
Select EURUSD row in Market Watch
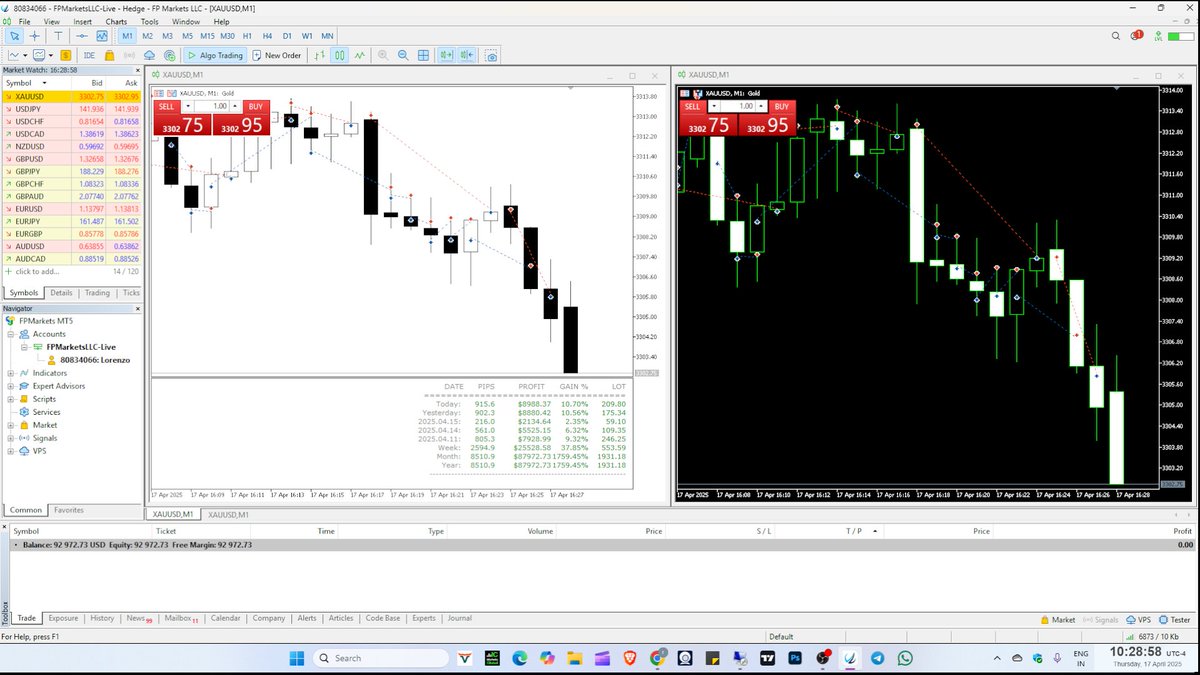coord(72,209)
